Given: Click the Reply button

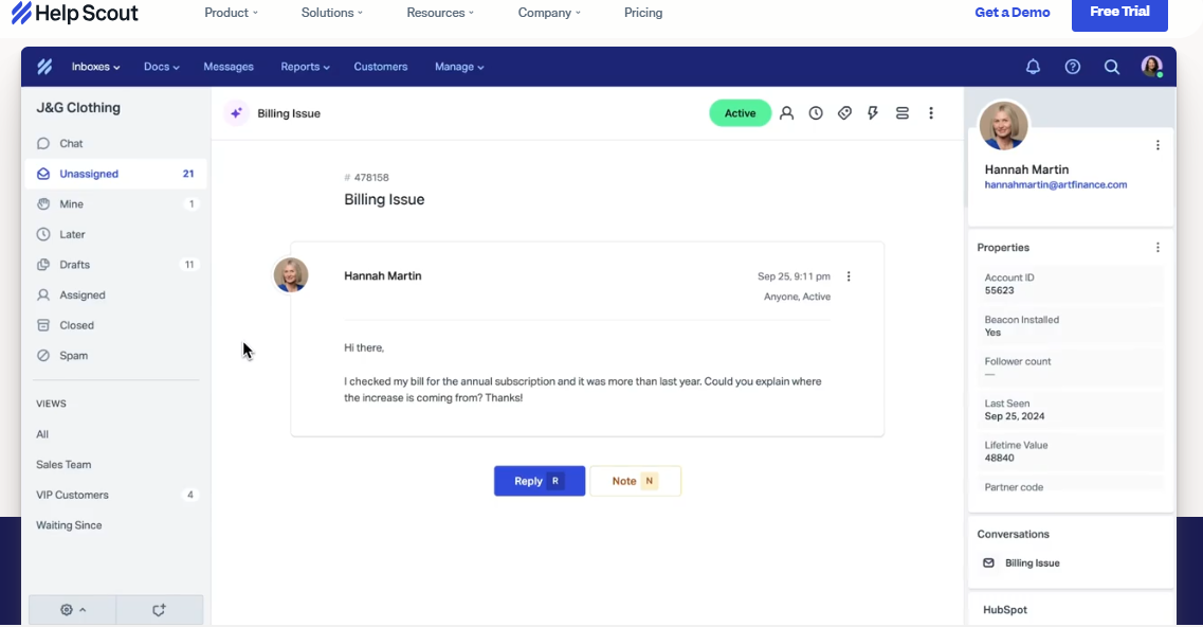Looking at the screenshot, I should coord(539,481).
